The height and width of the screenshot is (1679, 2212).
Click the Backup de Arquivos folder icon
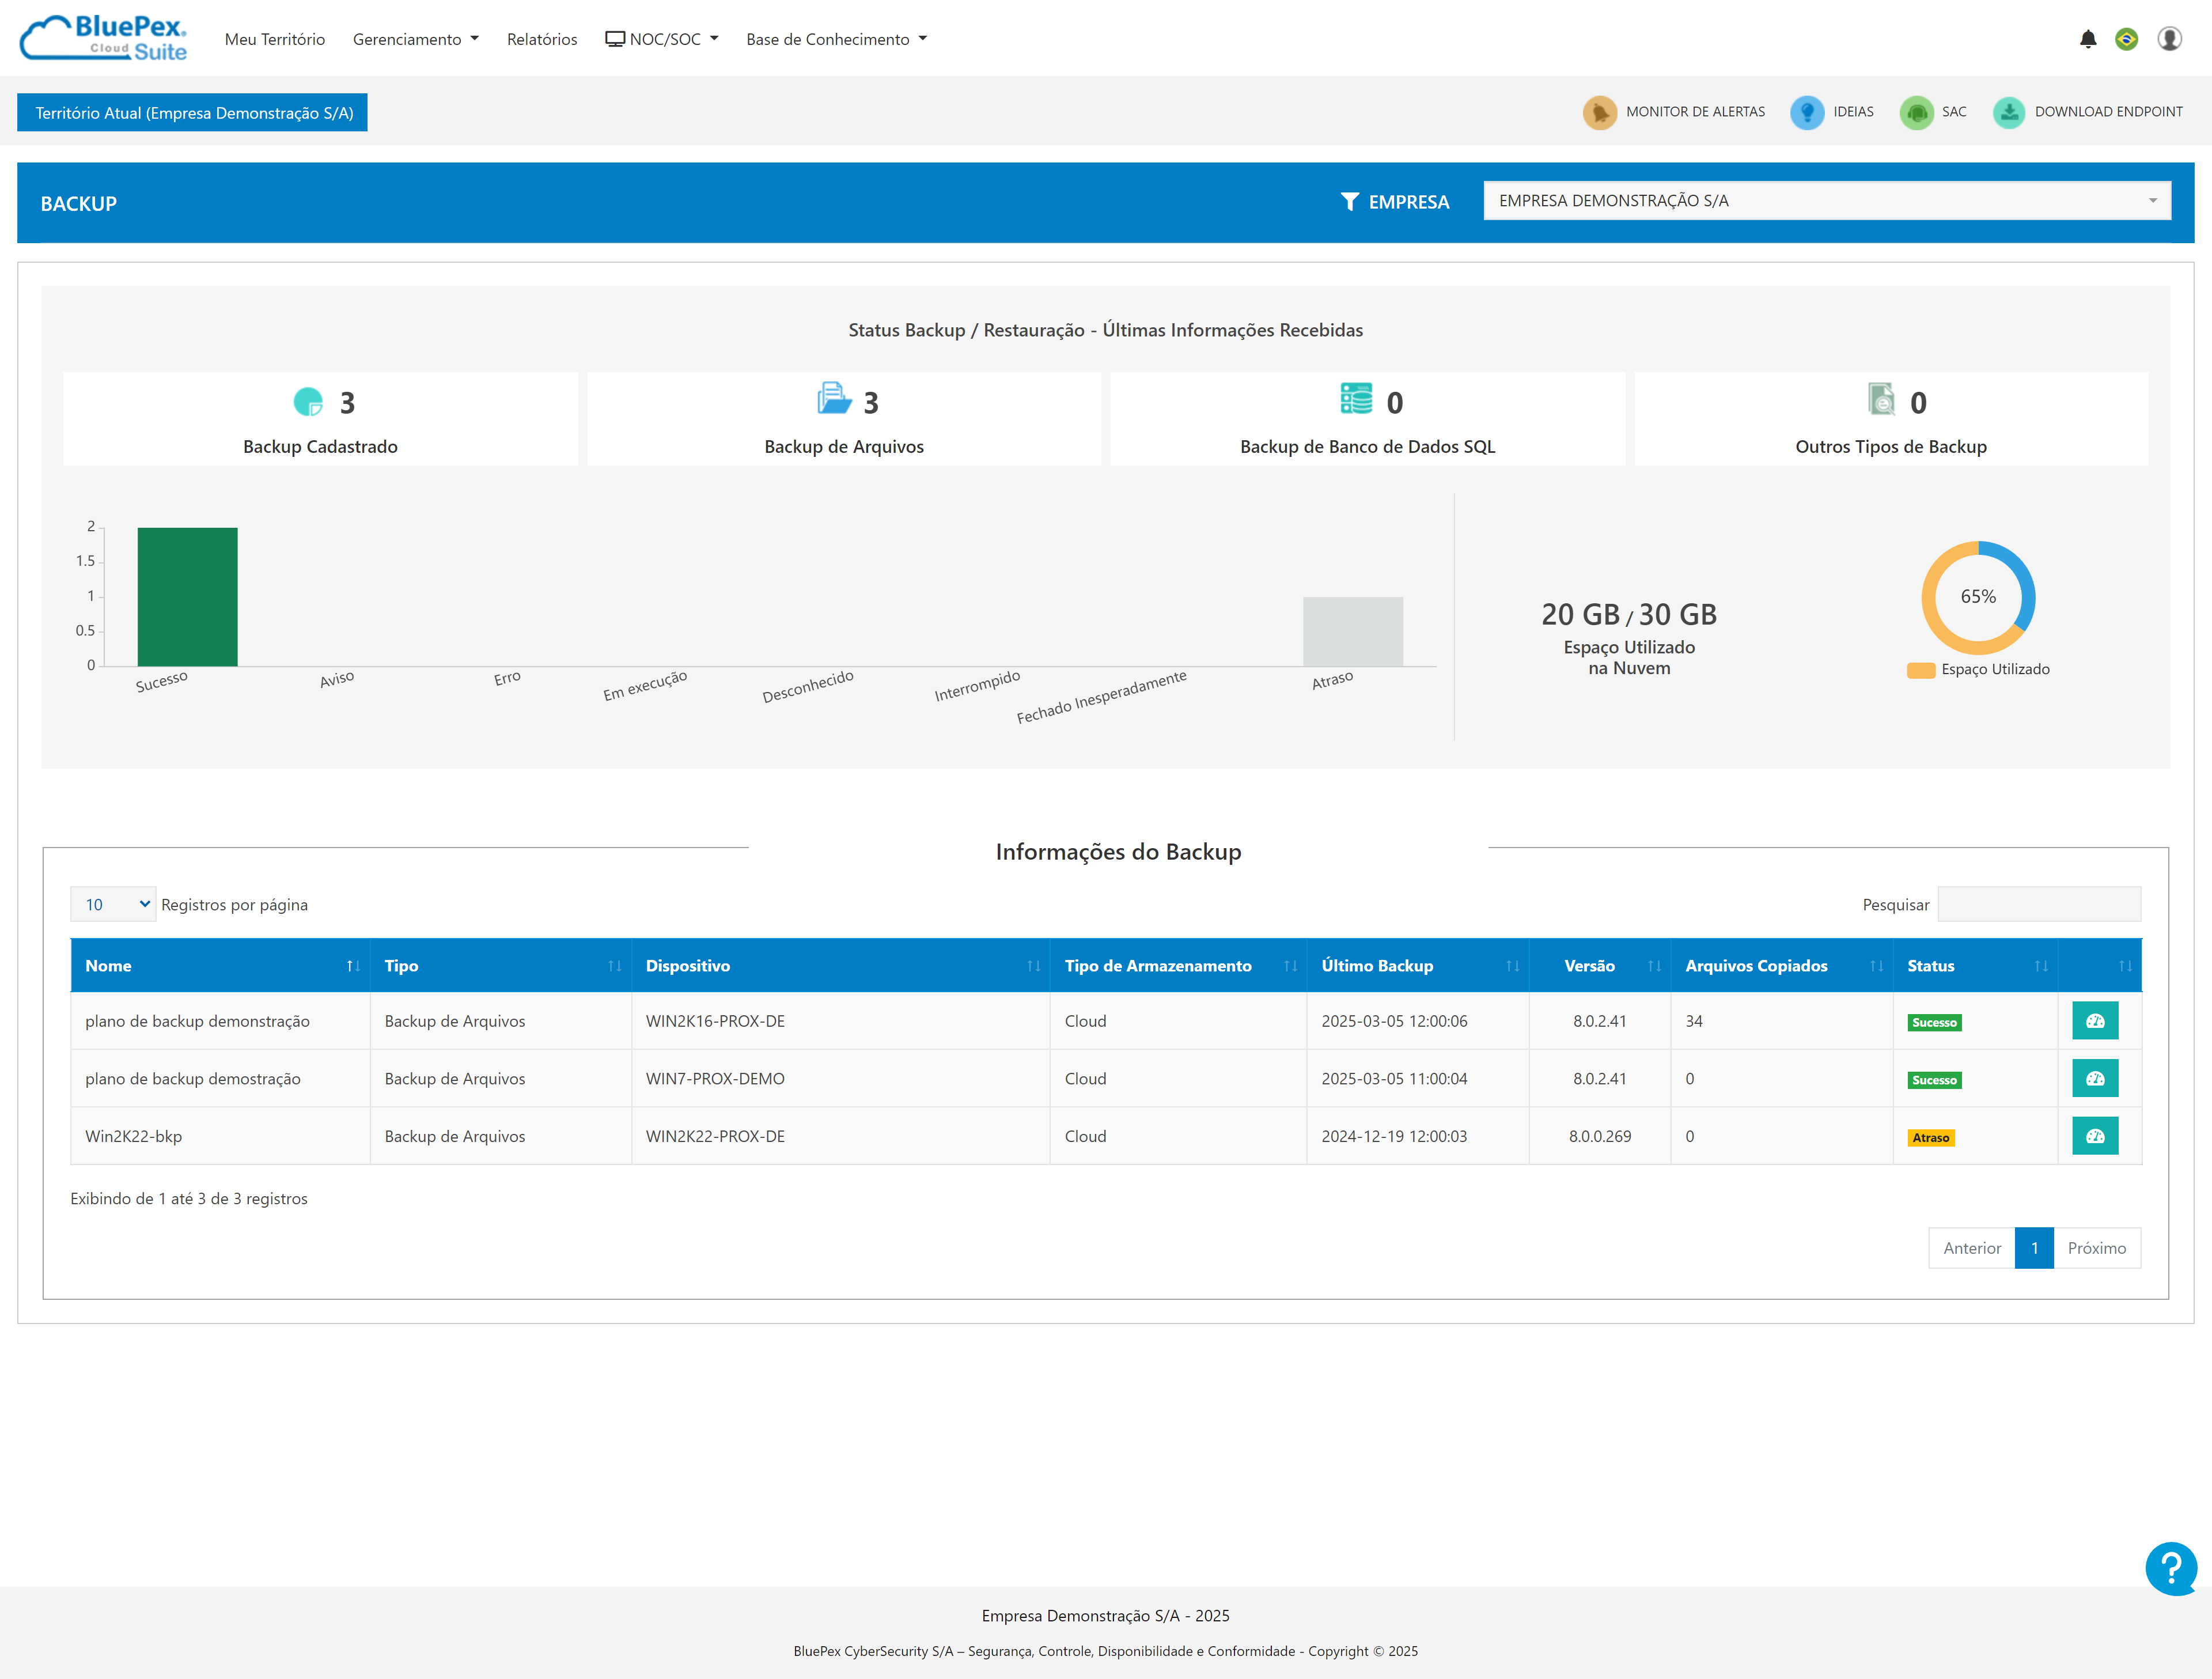pos(834,398)
